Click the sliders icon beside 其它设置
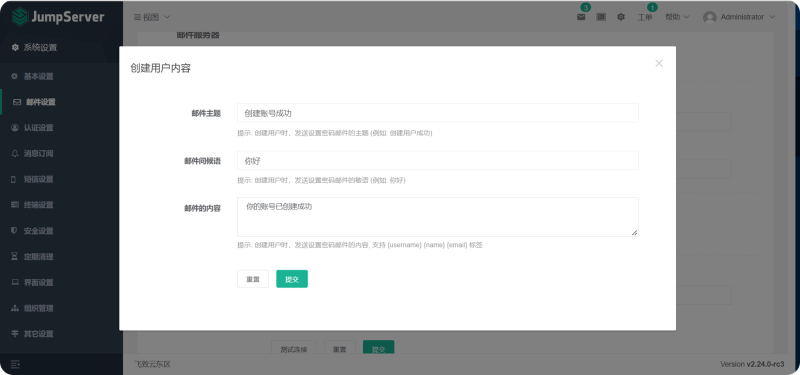 tap(14, 334)
